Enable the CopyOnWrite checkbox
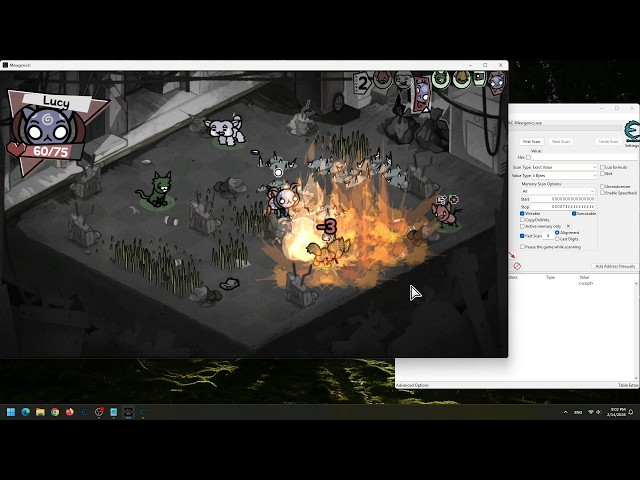Screen dimensions: 640x480 pos(522,220)
